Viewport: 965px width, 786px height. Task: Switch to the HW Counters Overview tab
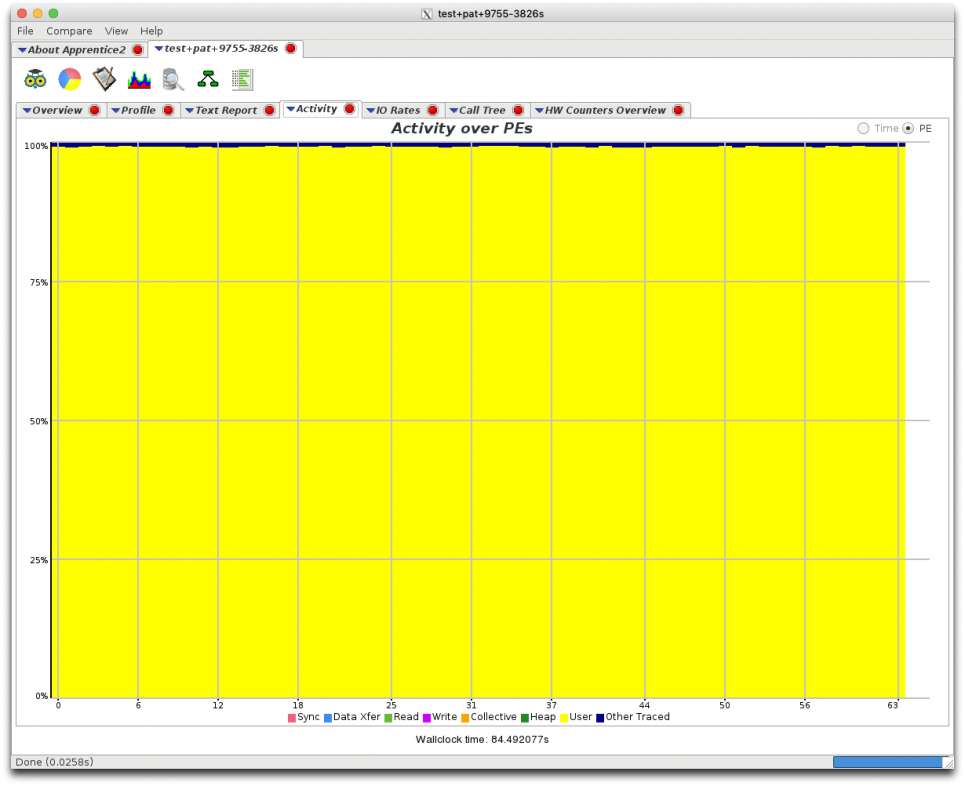coord(604,110)
